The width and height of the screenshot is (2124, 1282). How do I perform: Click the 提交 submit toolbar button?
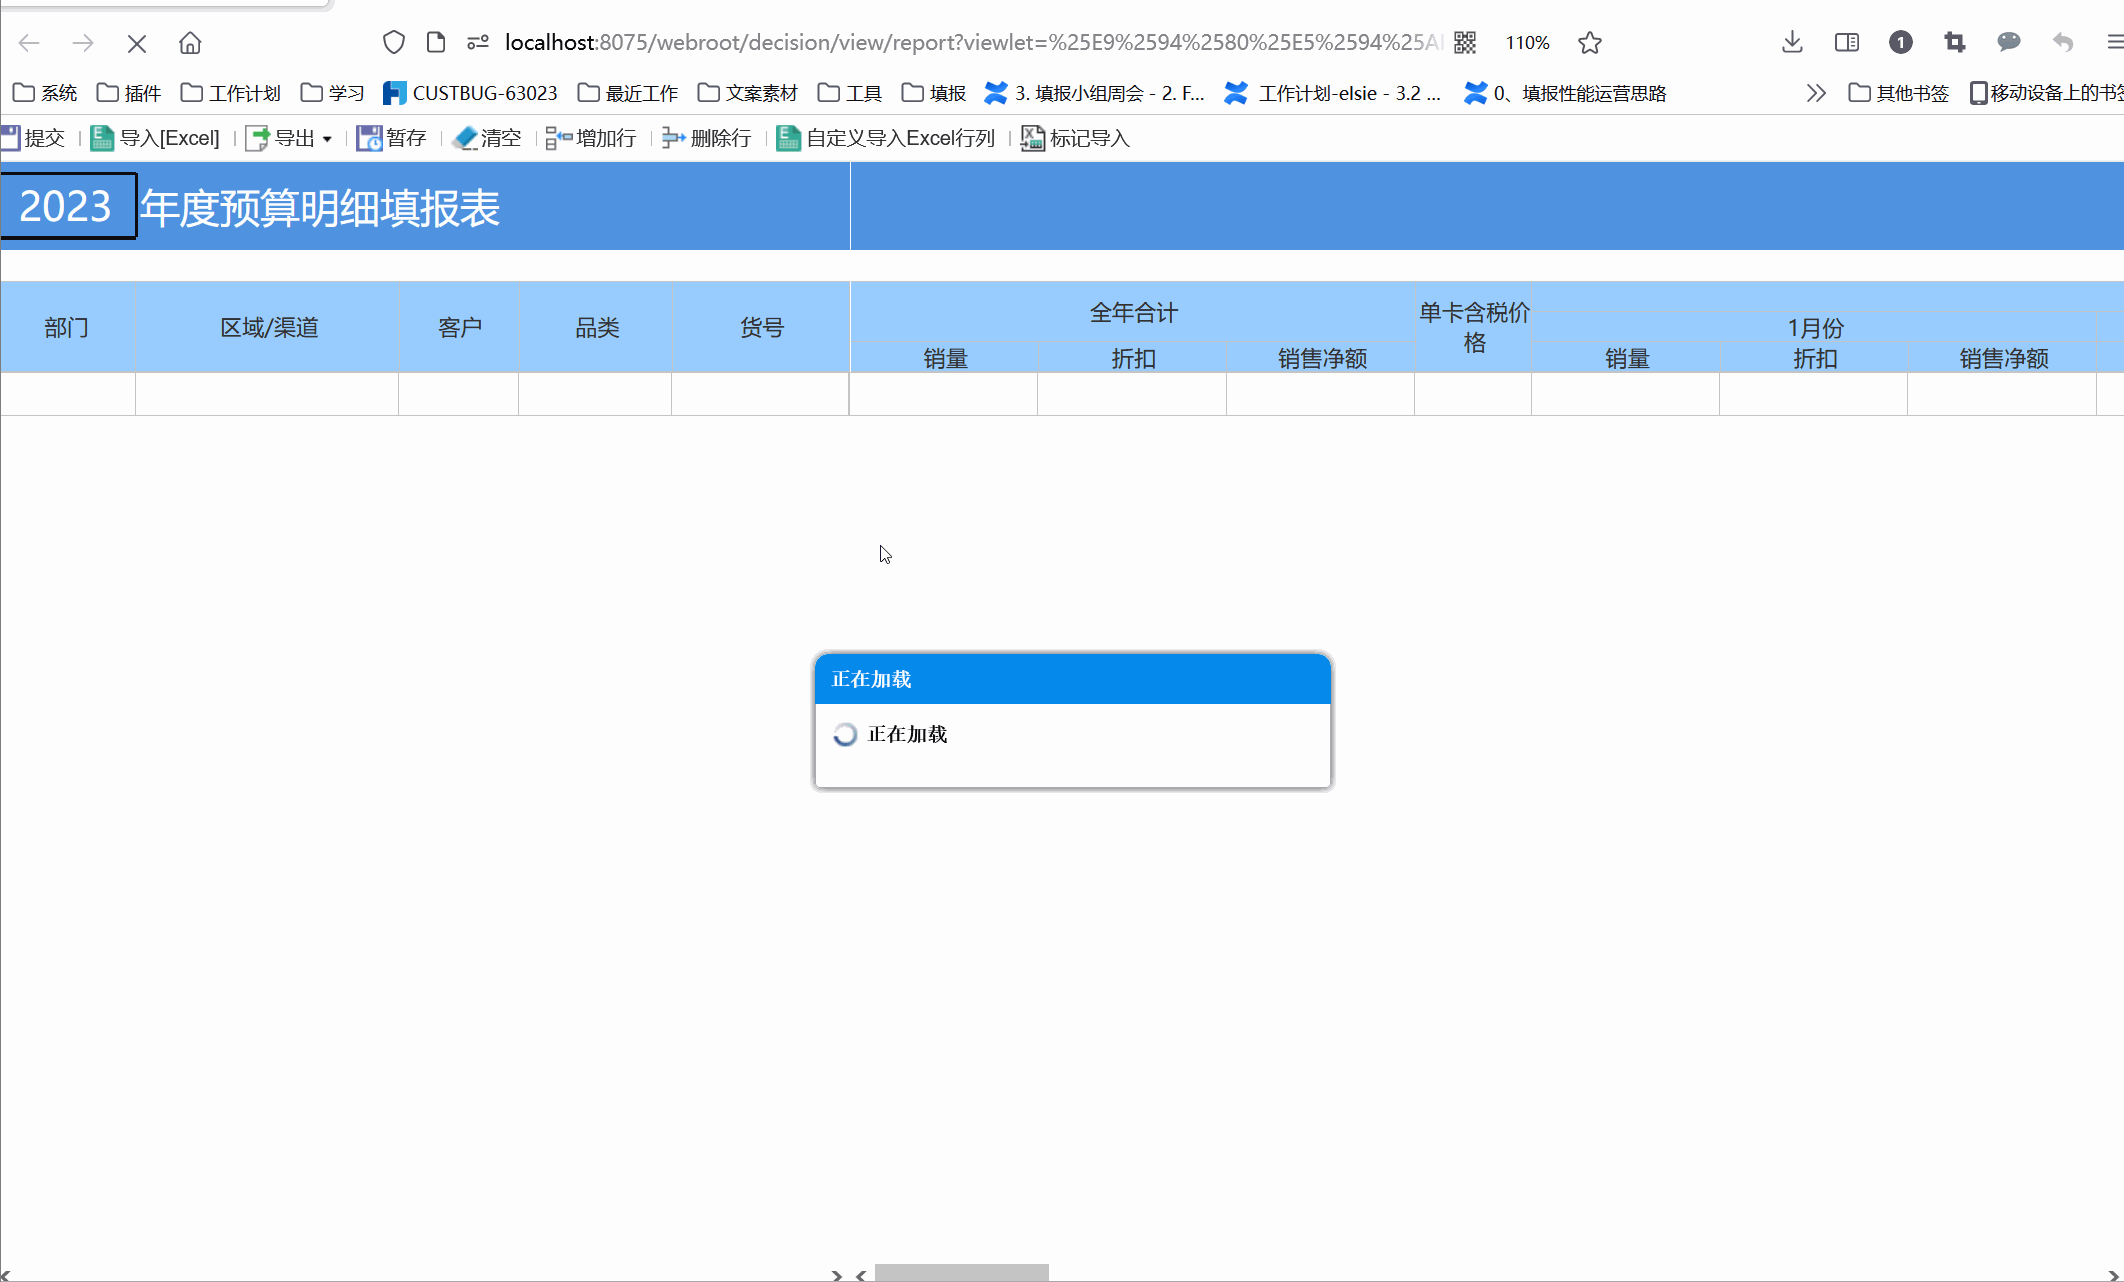click(34, 138)
